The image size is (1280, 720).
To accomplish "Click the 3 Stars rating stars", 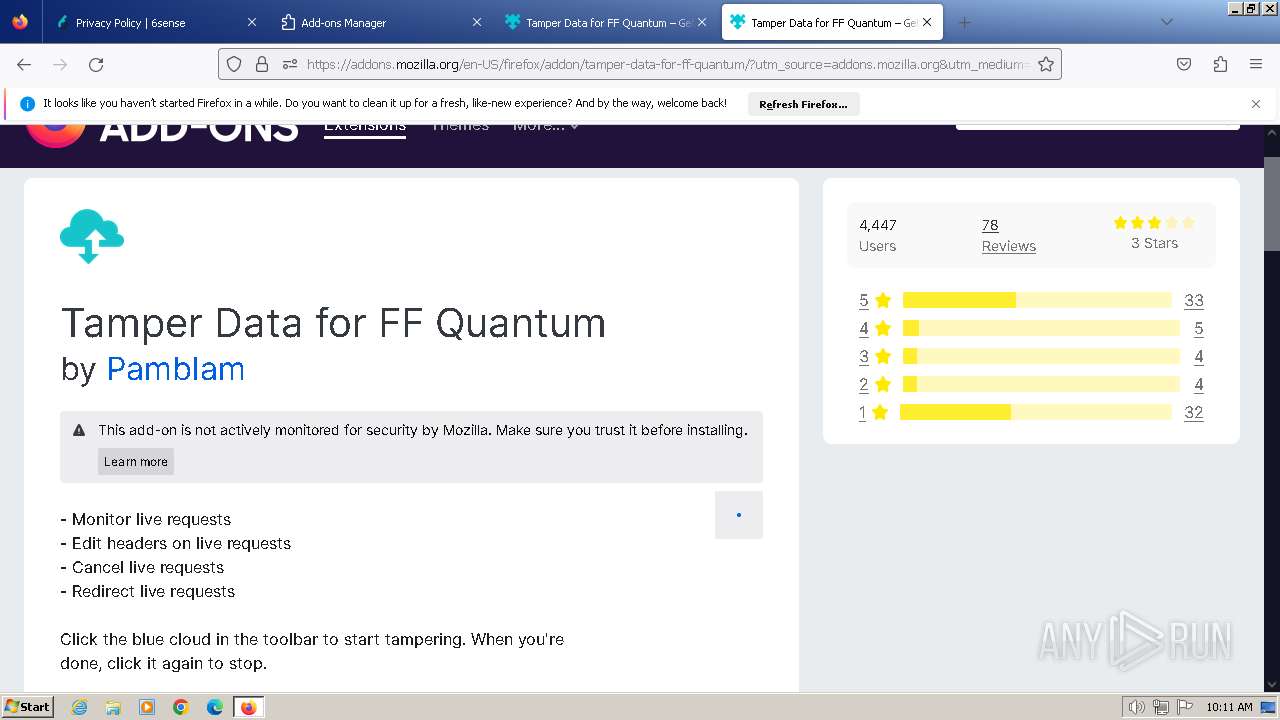I will (1154, 223).
